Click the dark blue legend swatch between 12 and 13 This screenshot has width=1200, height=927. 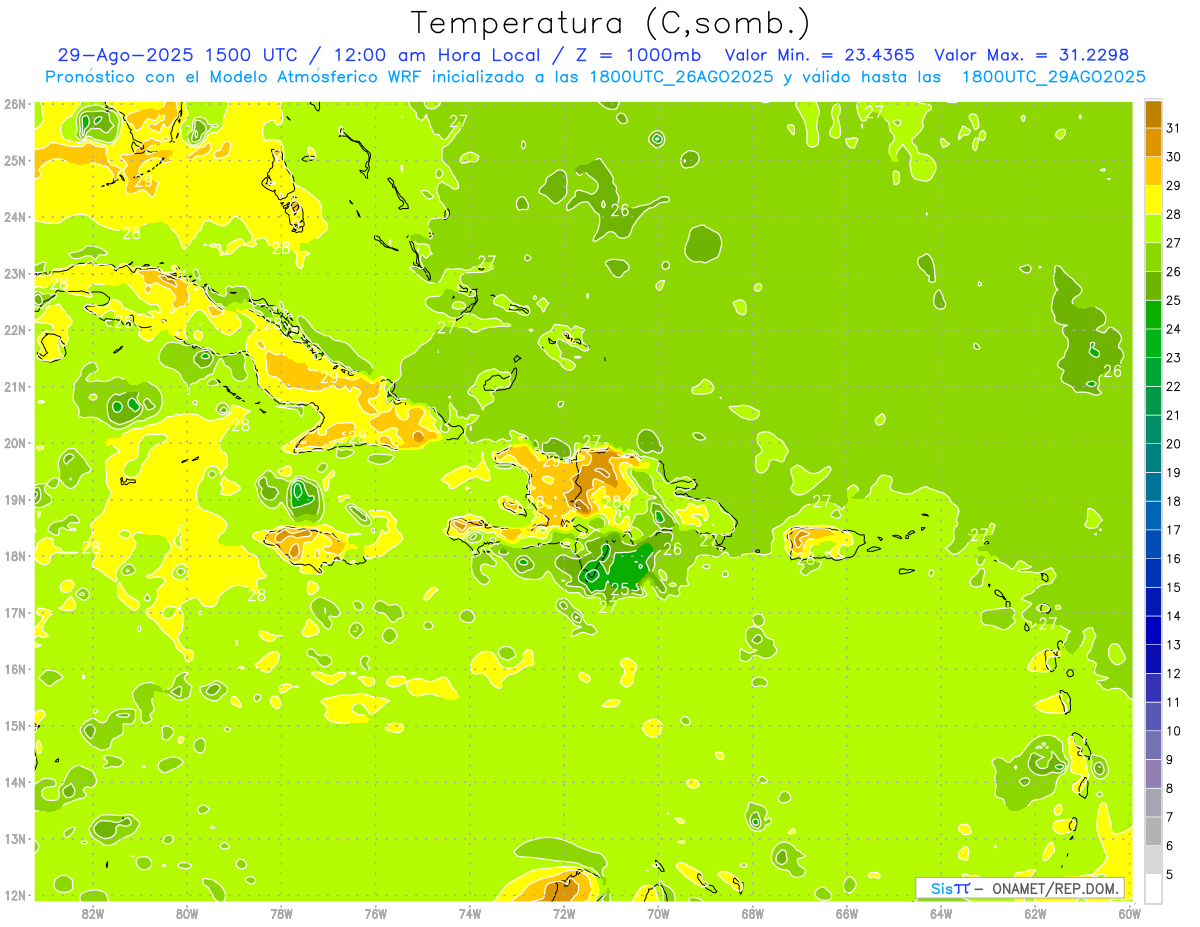coord(1153,659)
